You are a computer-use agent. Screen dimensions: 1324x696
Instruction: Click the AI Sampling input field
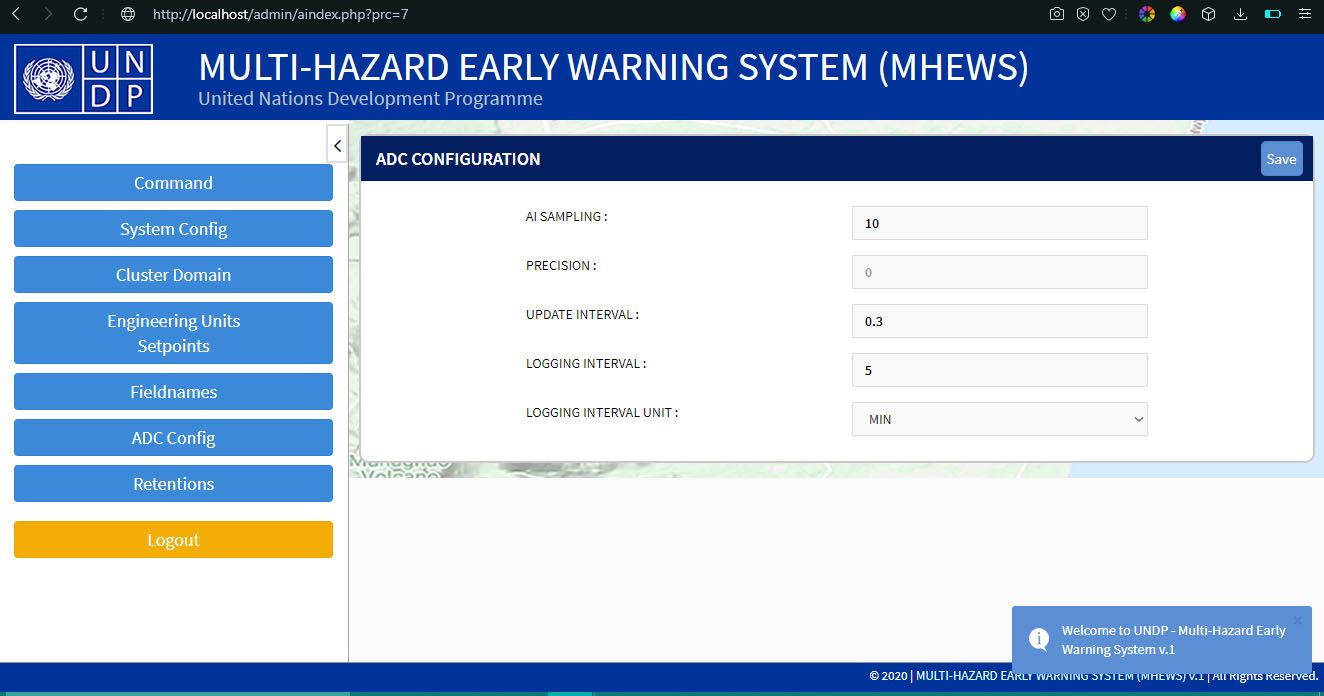click(999, 223)
